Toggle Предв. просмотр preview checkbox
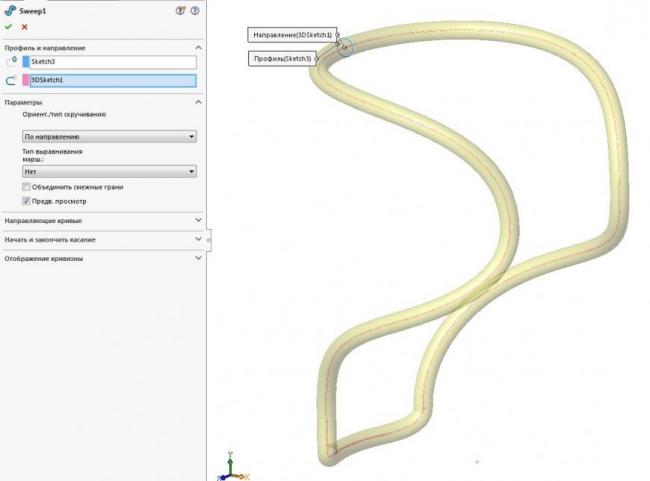Image resolution: width=650 pixels, height=481 pixels. [x=27, y=201]
